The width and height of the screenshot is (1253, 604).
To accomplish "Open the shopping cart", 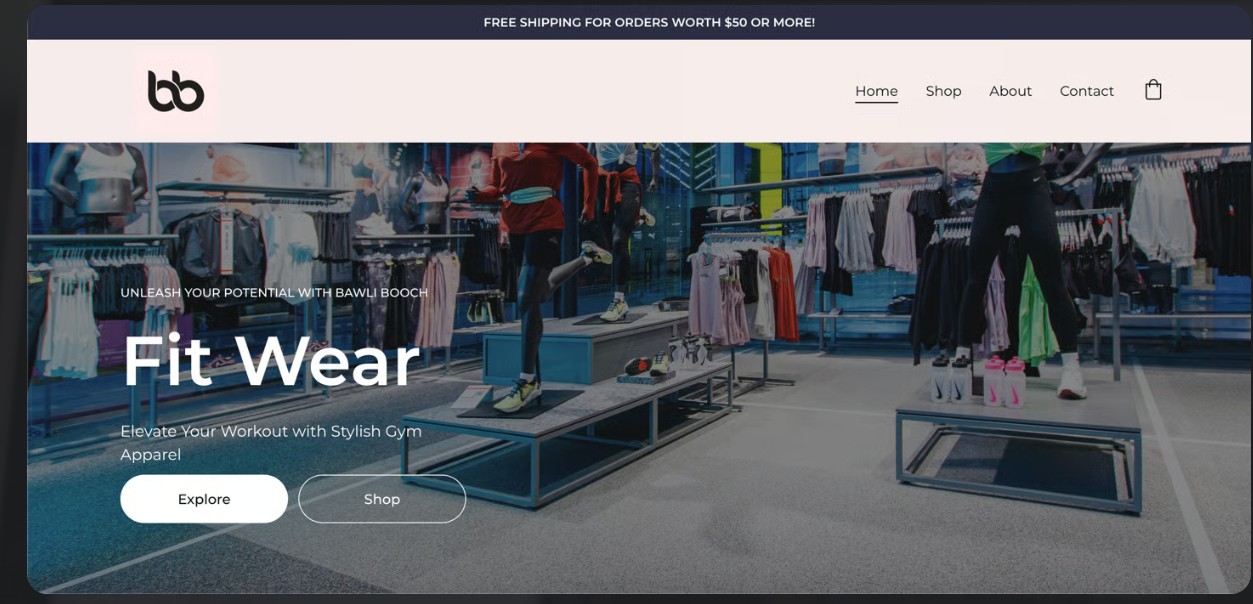I will 1154,89.
